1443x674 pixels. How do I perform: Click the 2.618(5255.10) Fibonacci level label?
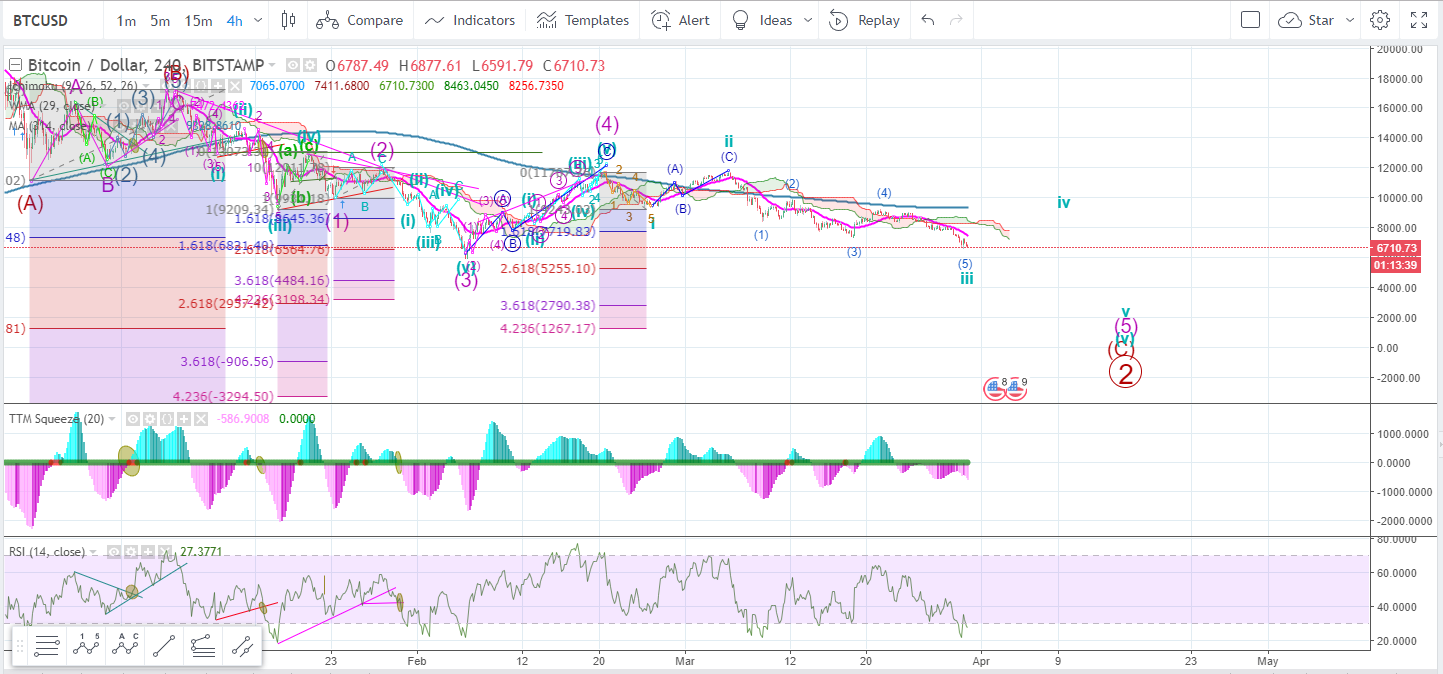pos(547,268)
